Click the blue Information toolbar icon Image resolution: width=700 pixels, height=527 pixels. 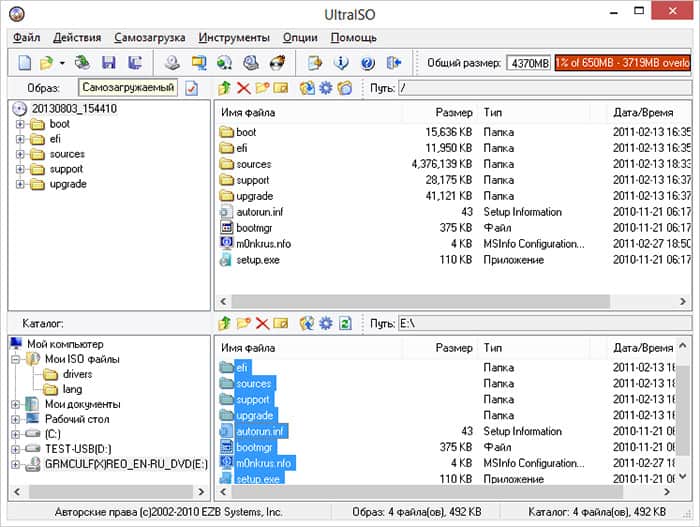click(x=341, y=63)
